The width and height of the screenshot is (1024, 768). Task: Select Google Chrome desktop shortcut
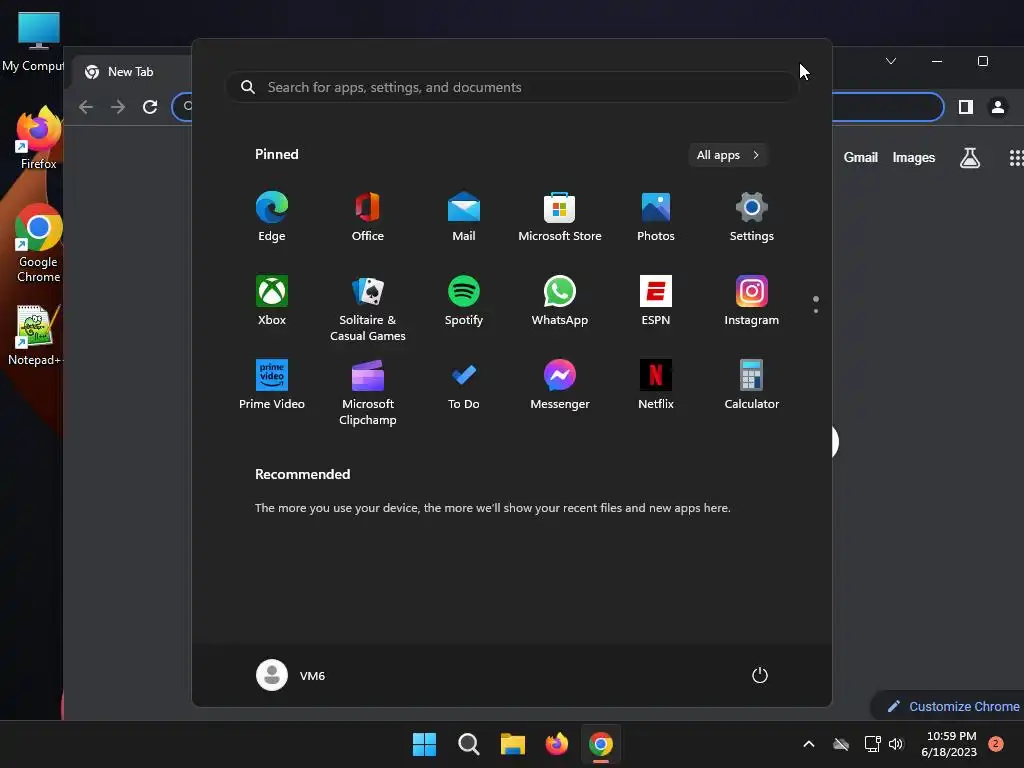point(38,244)
